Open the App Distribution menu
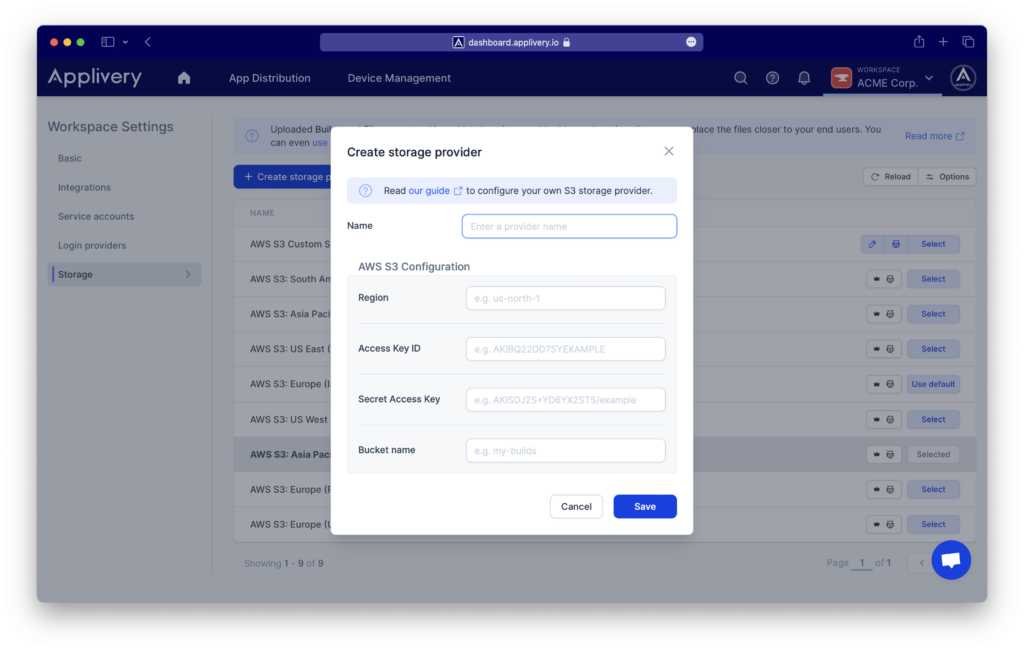 tap(270, 78)
